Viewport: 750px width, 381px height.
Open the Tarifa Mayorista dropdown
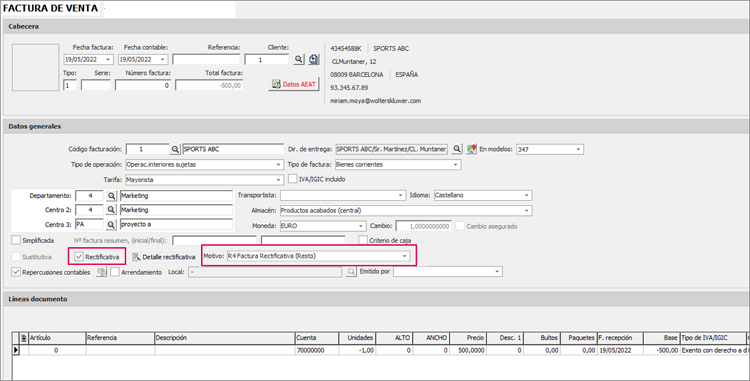tap(279, 180)
